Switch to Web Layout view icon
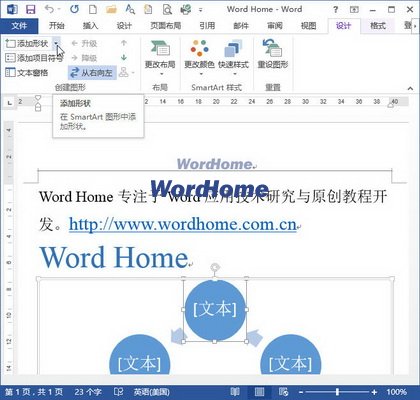 (x=283, y=392)
